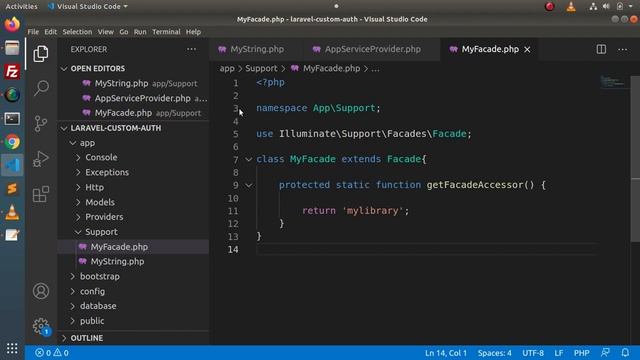The height and width of the screenshot is (360, 640).
Task: Change line ending via LF status item
Action: click(x=558, y=353)
